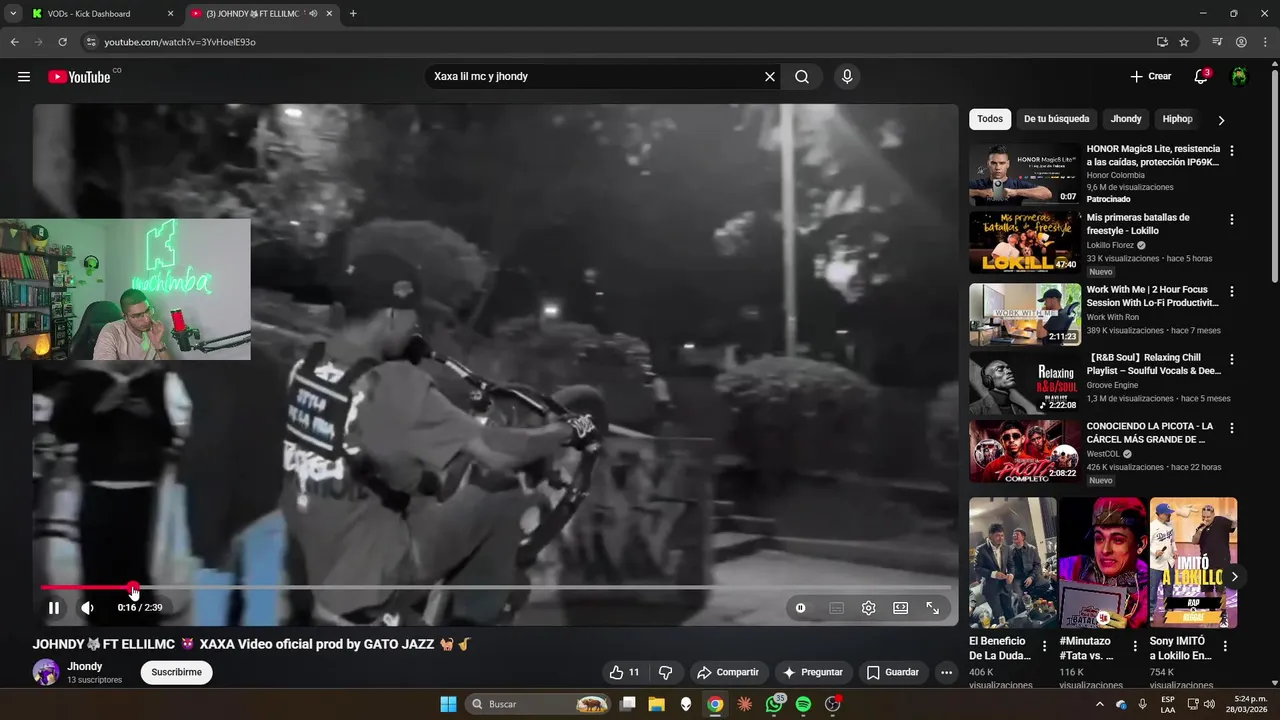
Task: Open the HONOR Magic8 Lite ad thumbnail
Action: click(x=1025, y=175)
